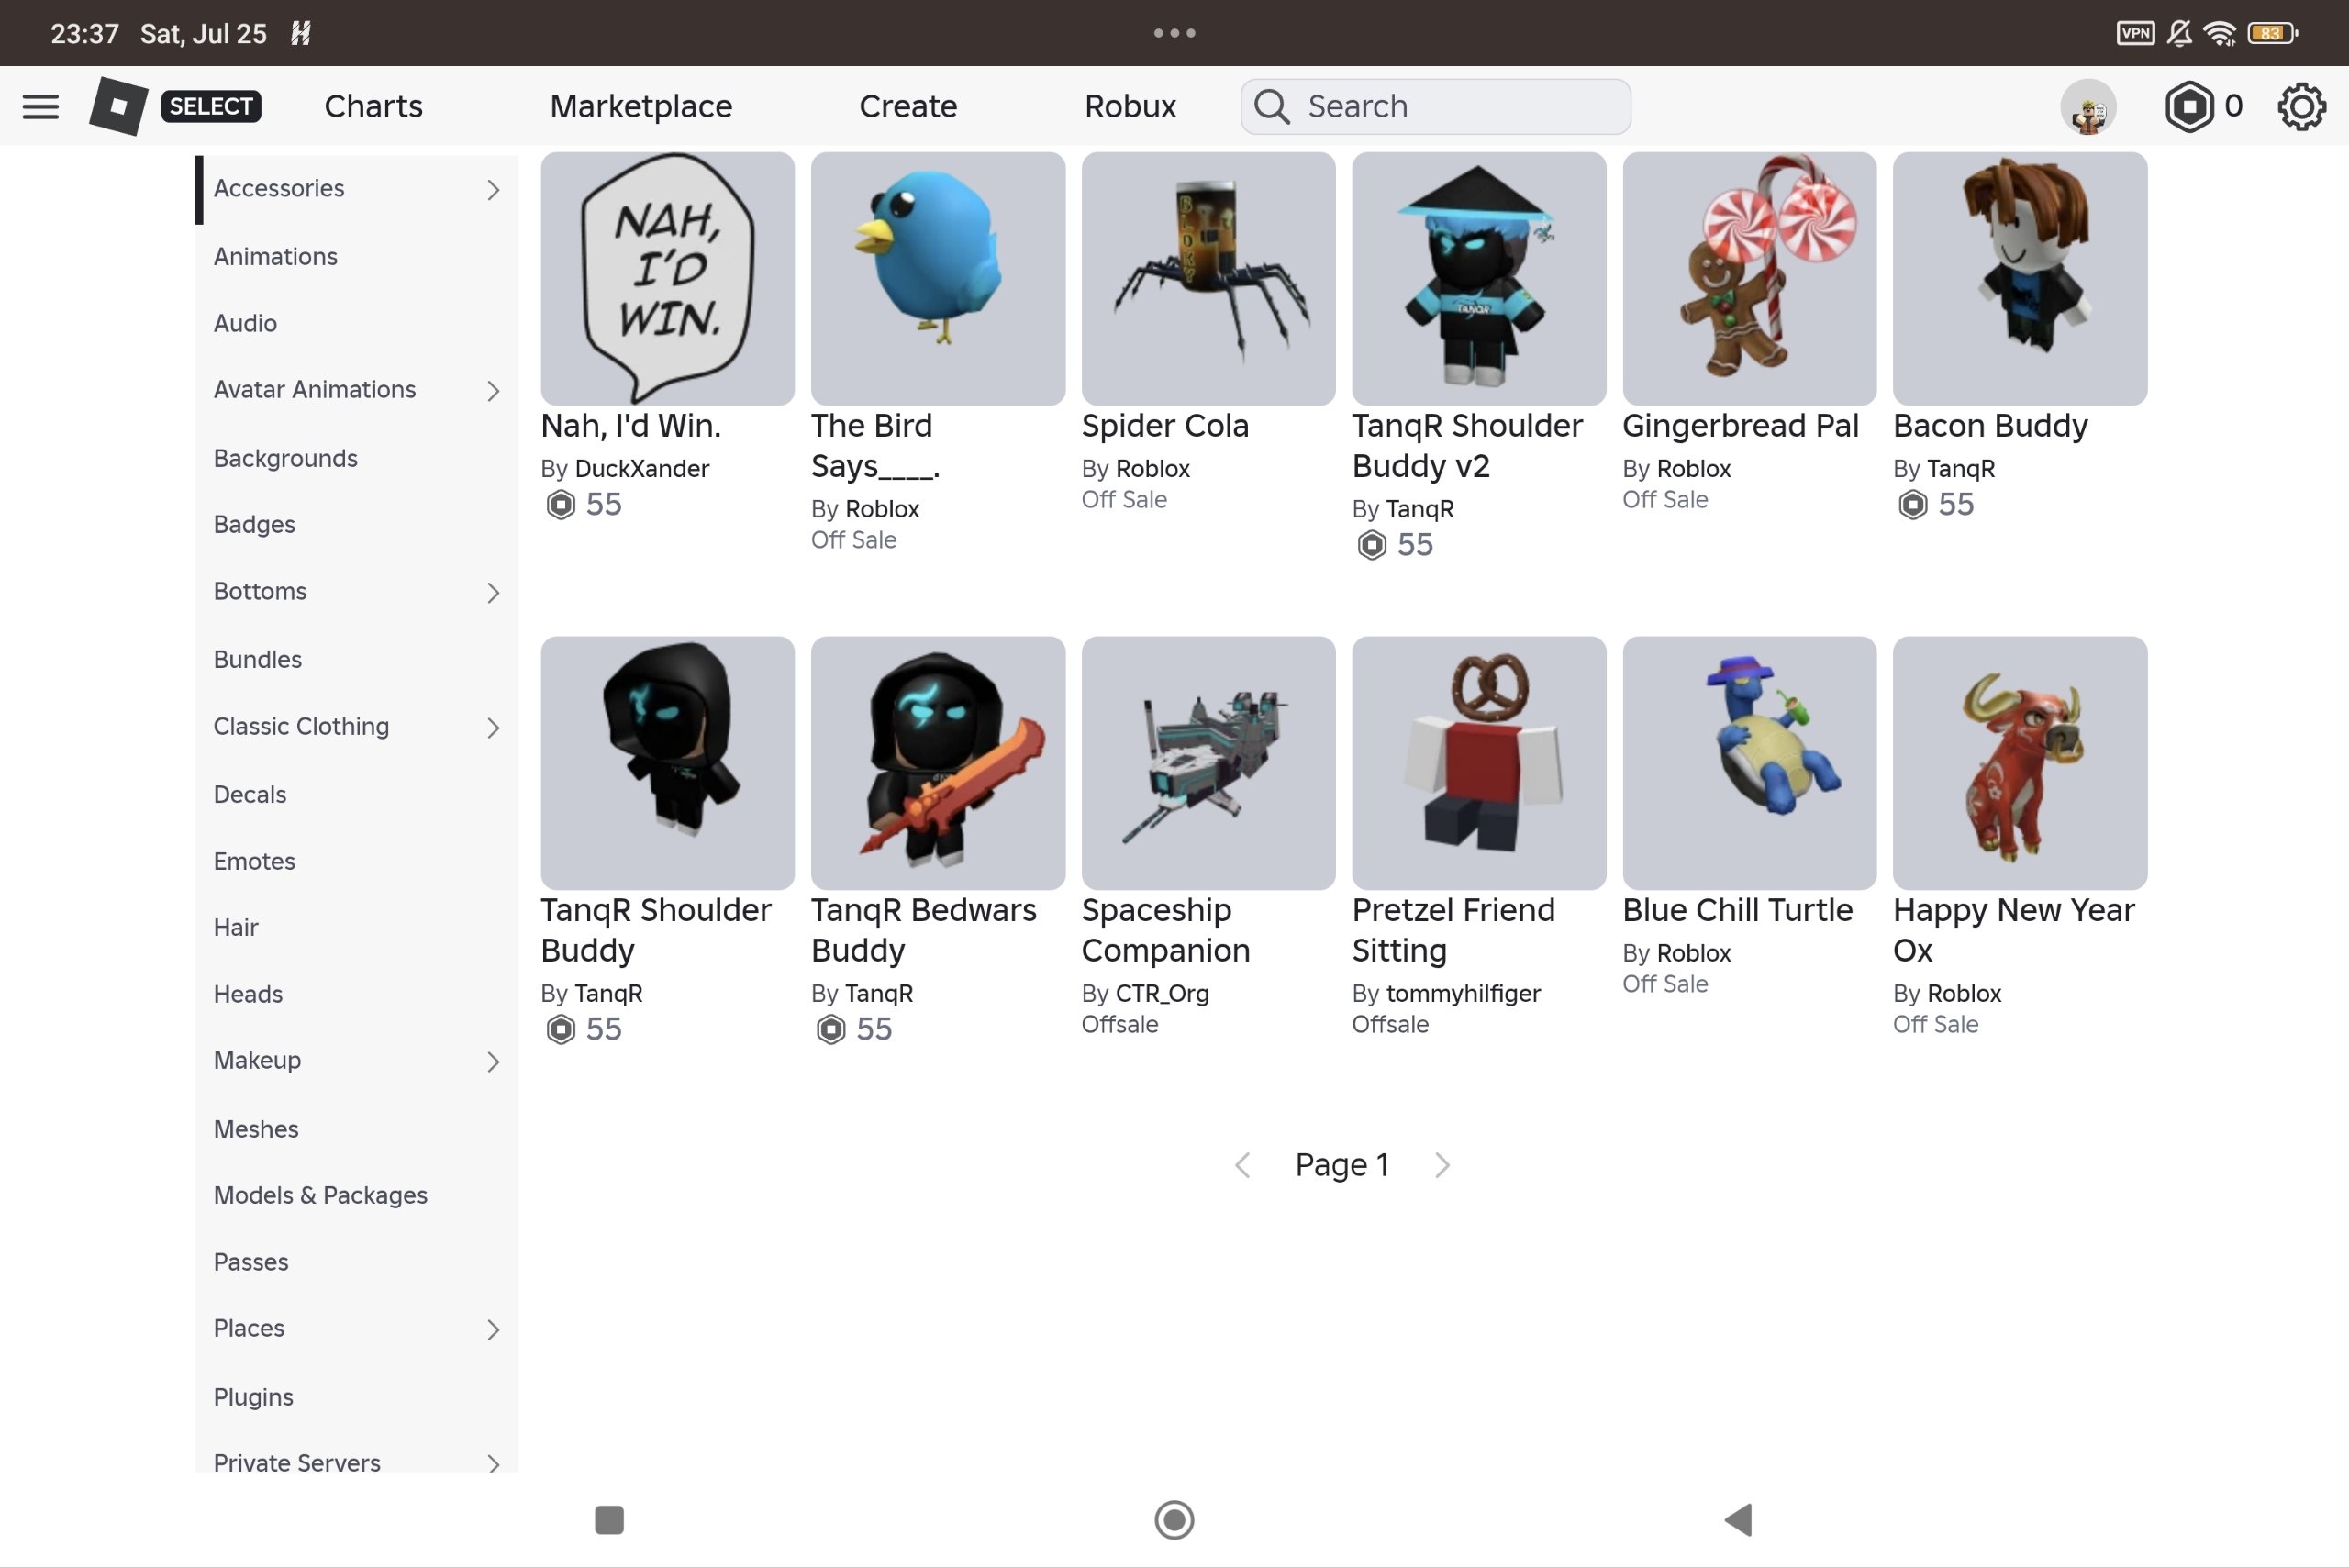Open the settings gear icon
Screen dimensions: 2349x1568
click(2301, 106)
